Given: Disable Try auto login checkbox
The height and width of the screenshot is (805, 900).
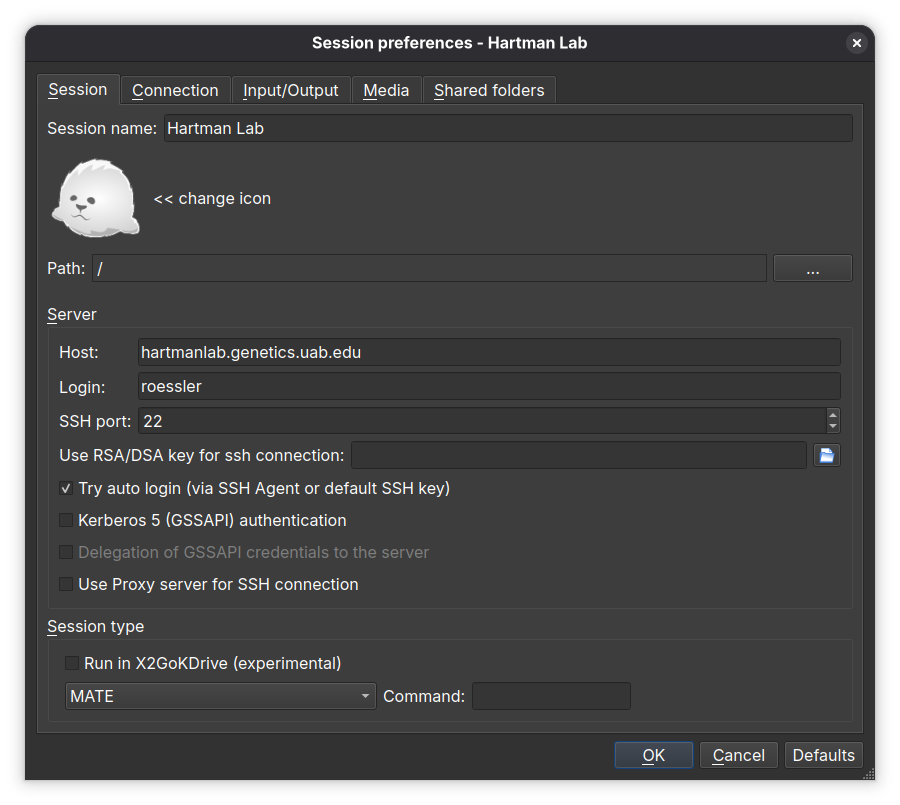Looking at the screenshot, I should pyautogui.click(x=66, y=489).
